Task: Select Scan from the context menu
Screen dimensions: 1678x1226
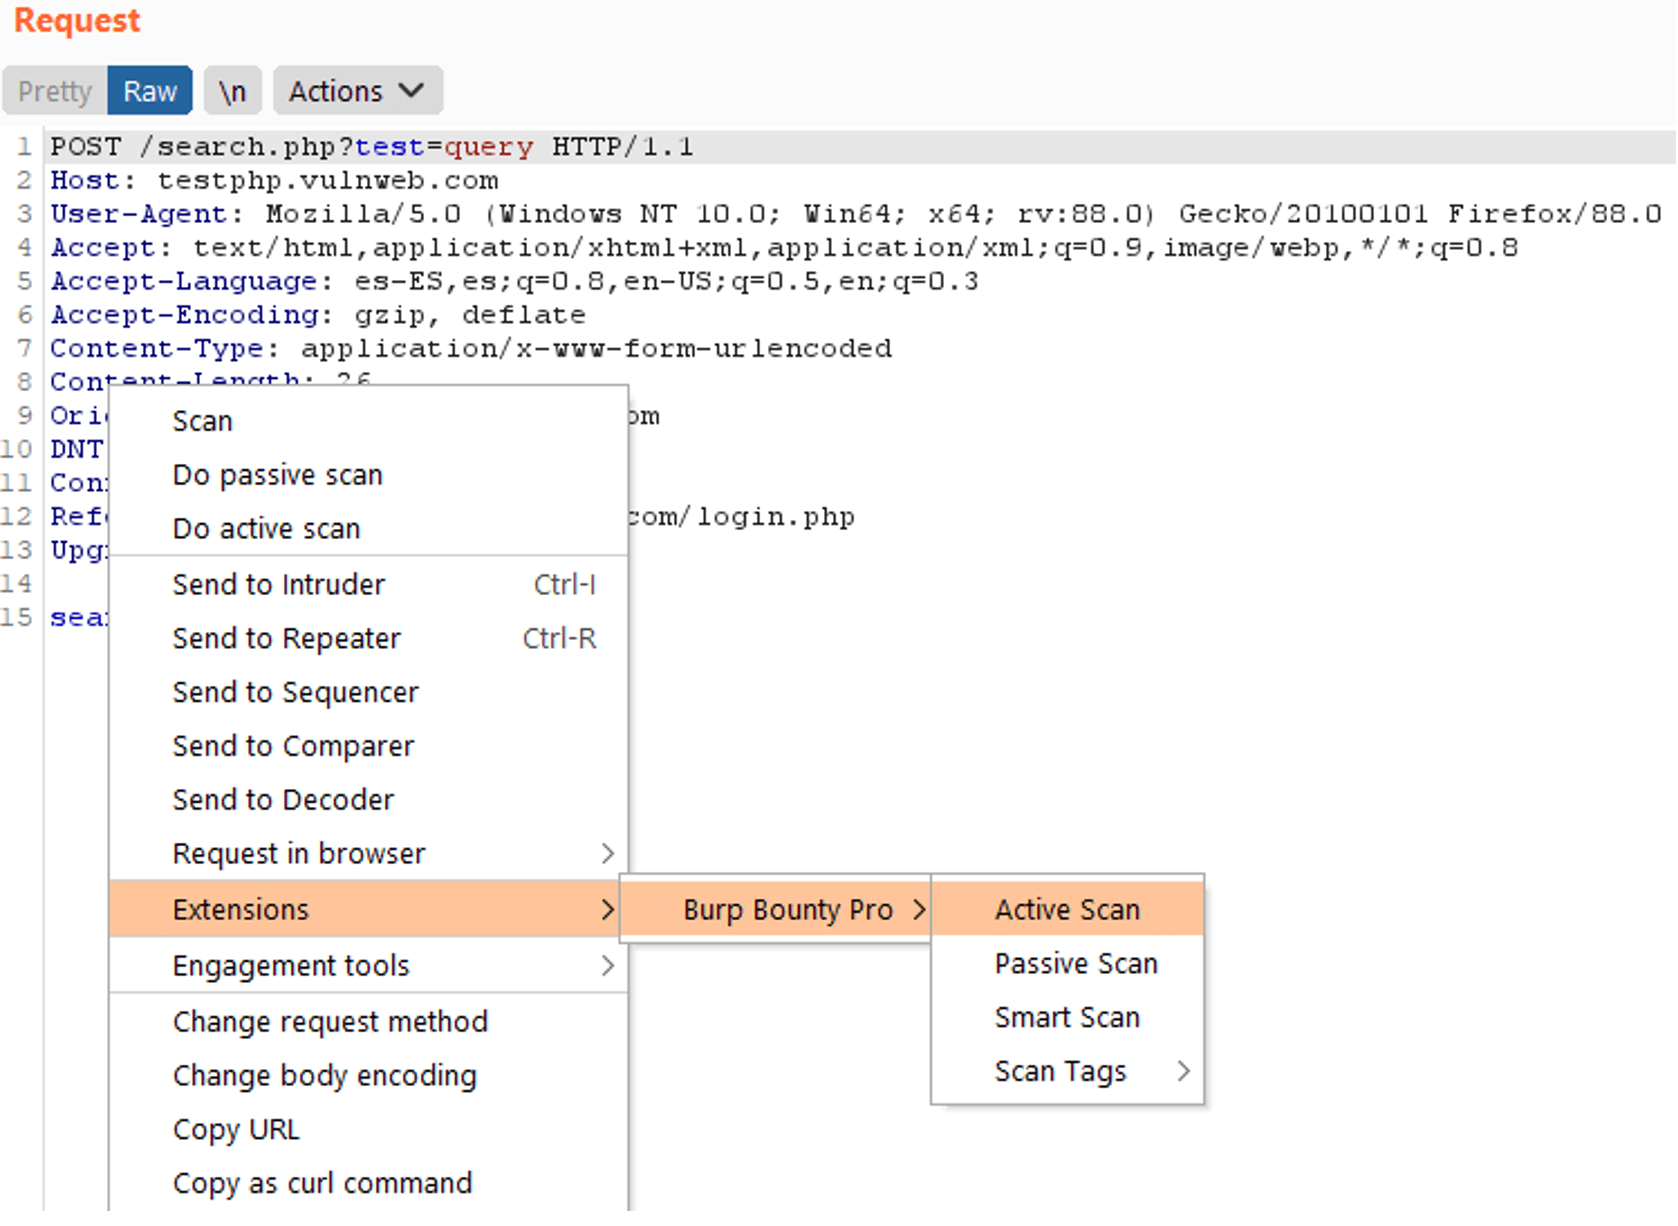Action: click(x=202, y=420)
